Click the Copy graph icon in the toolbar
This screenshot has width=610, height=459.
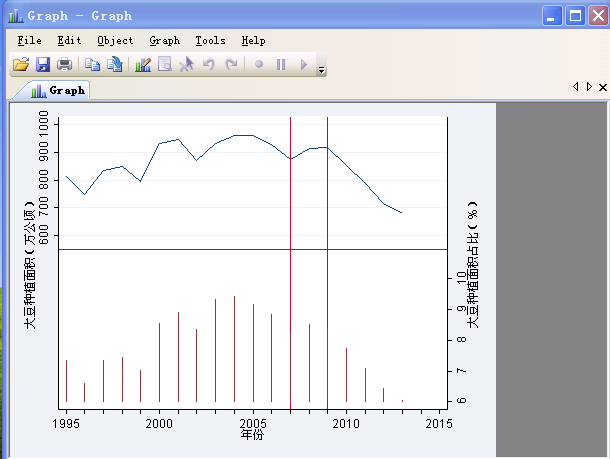pyautogui.click(x=92, y=65)
